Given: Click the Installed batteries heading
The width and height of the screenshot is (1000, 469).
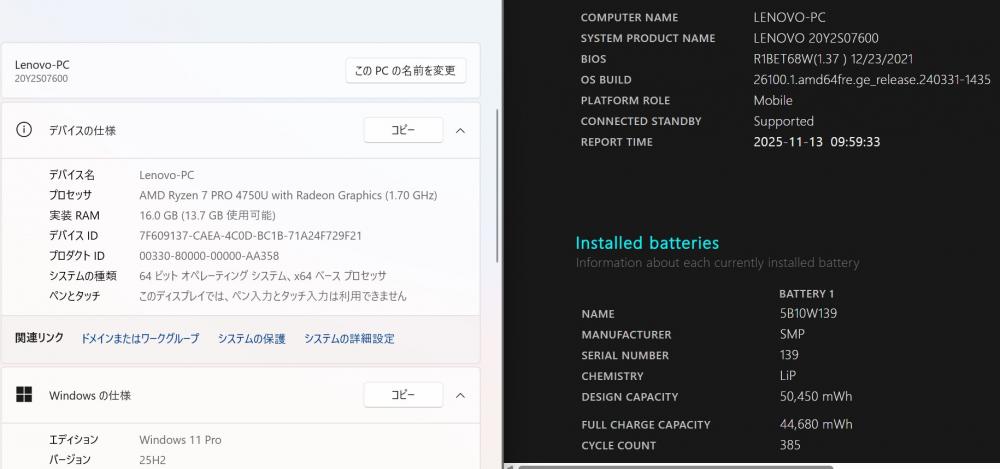Looking at the screenshot, I should click(x=647, y=243).
